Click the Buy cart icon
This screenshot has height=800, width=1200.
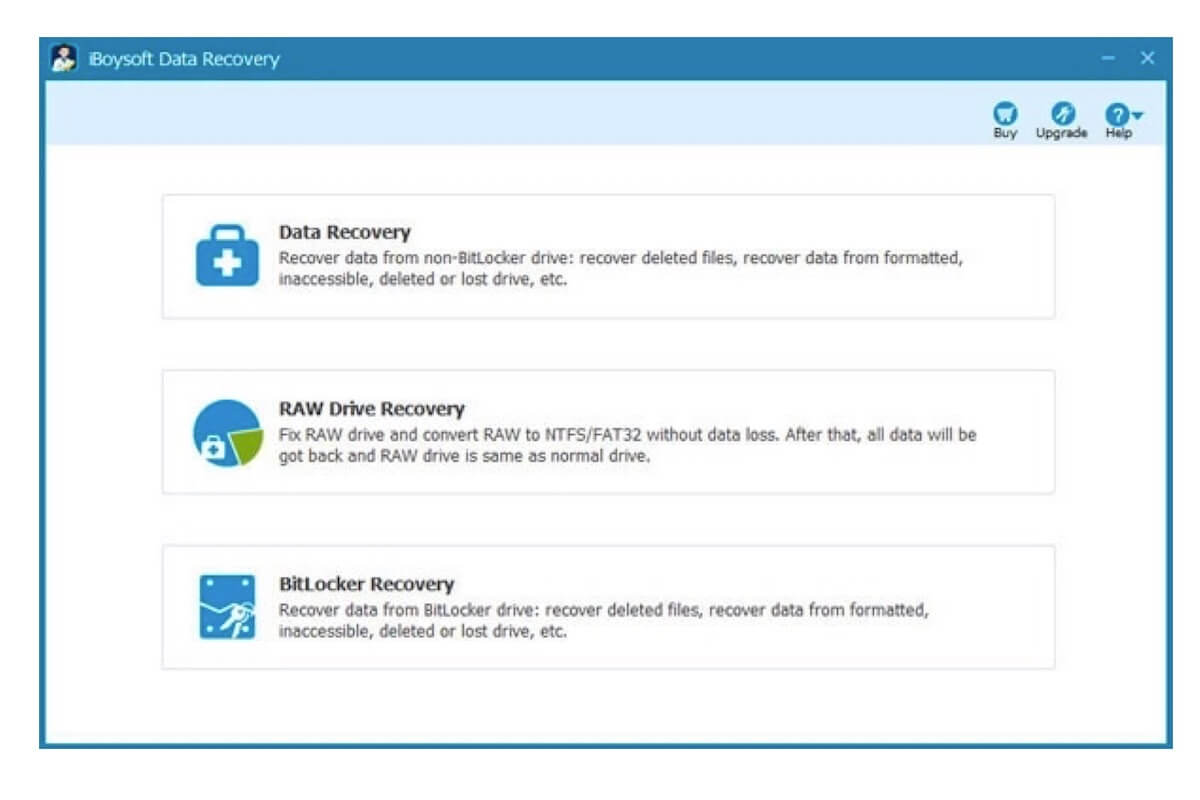click(x=1005, y=113)
